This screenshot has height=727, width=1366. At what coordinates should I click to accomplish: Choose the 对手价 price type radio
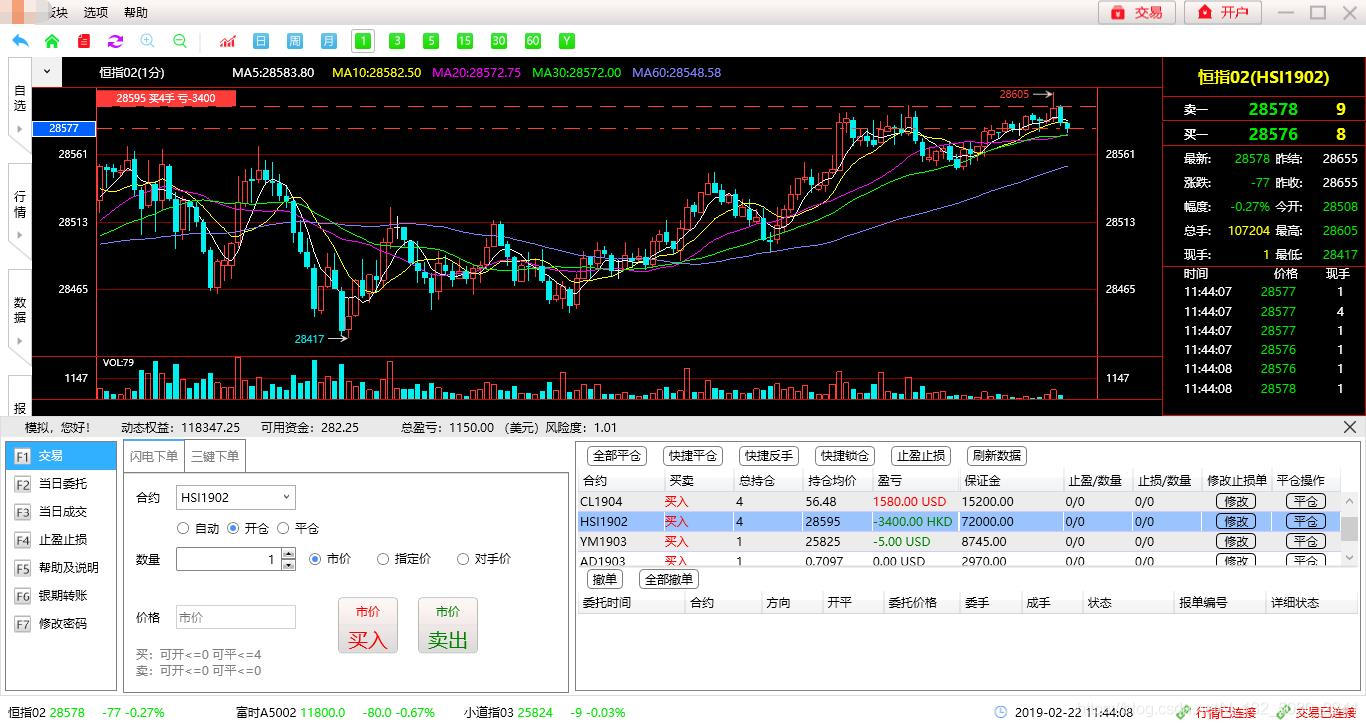(463, 559)
